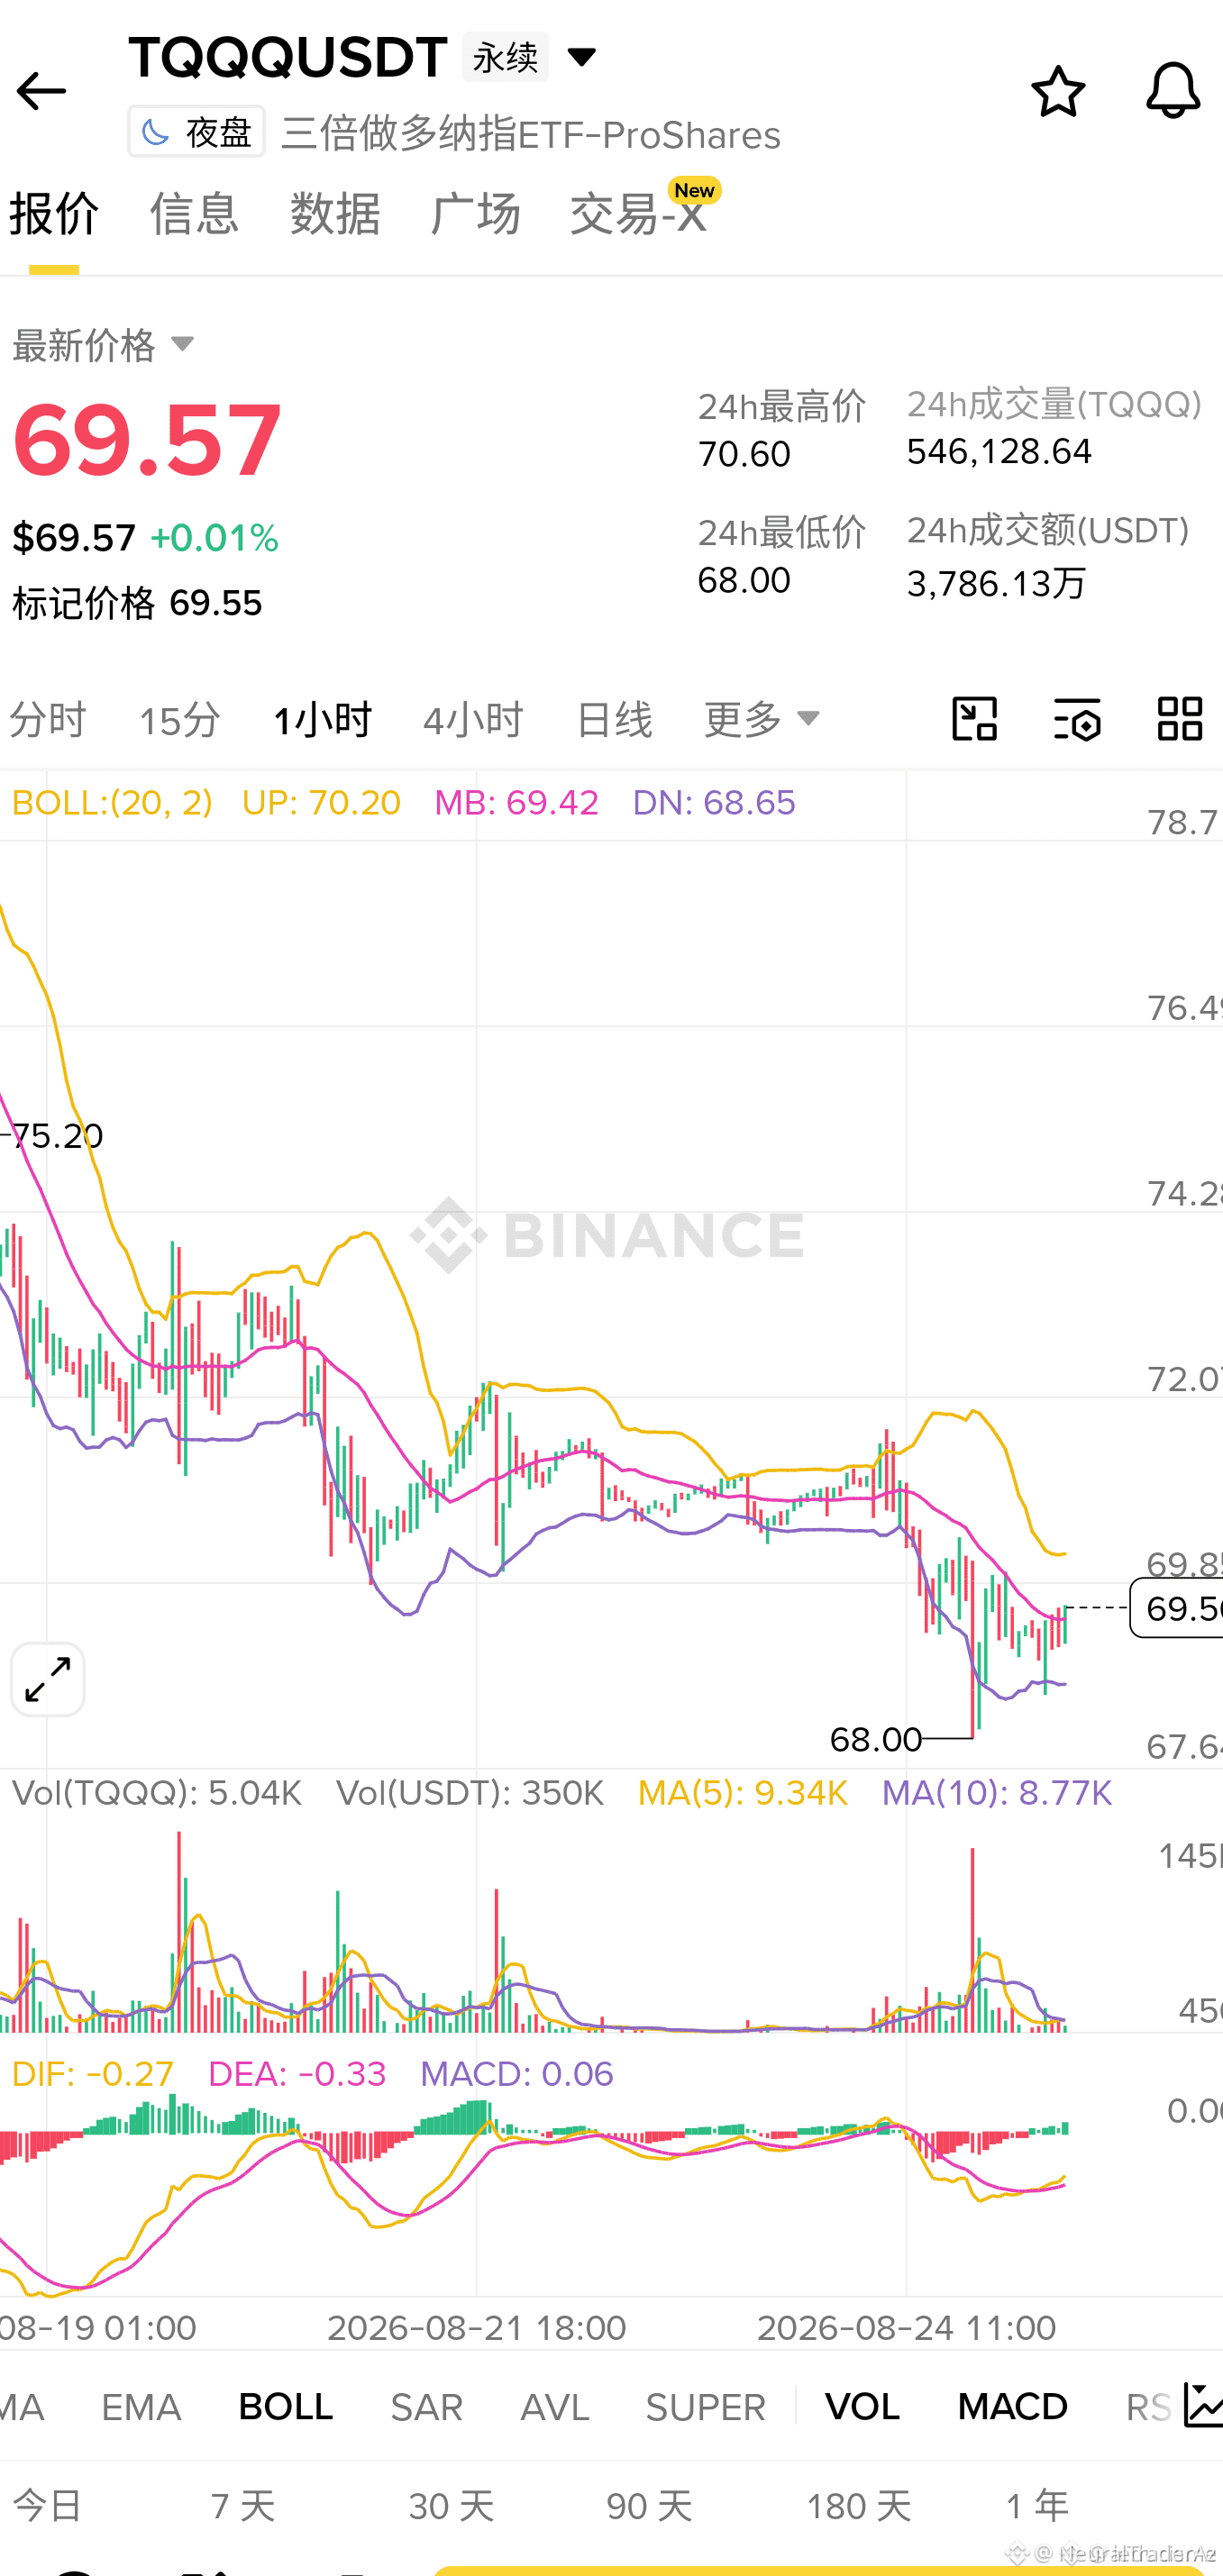Tap the 标记价格 69.55 text

[137, 603]
